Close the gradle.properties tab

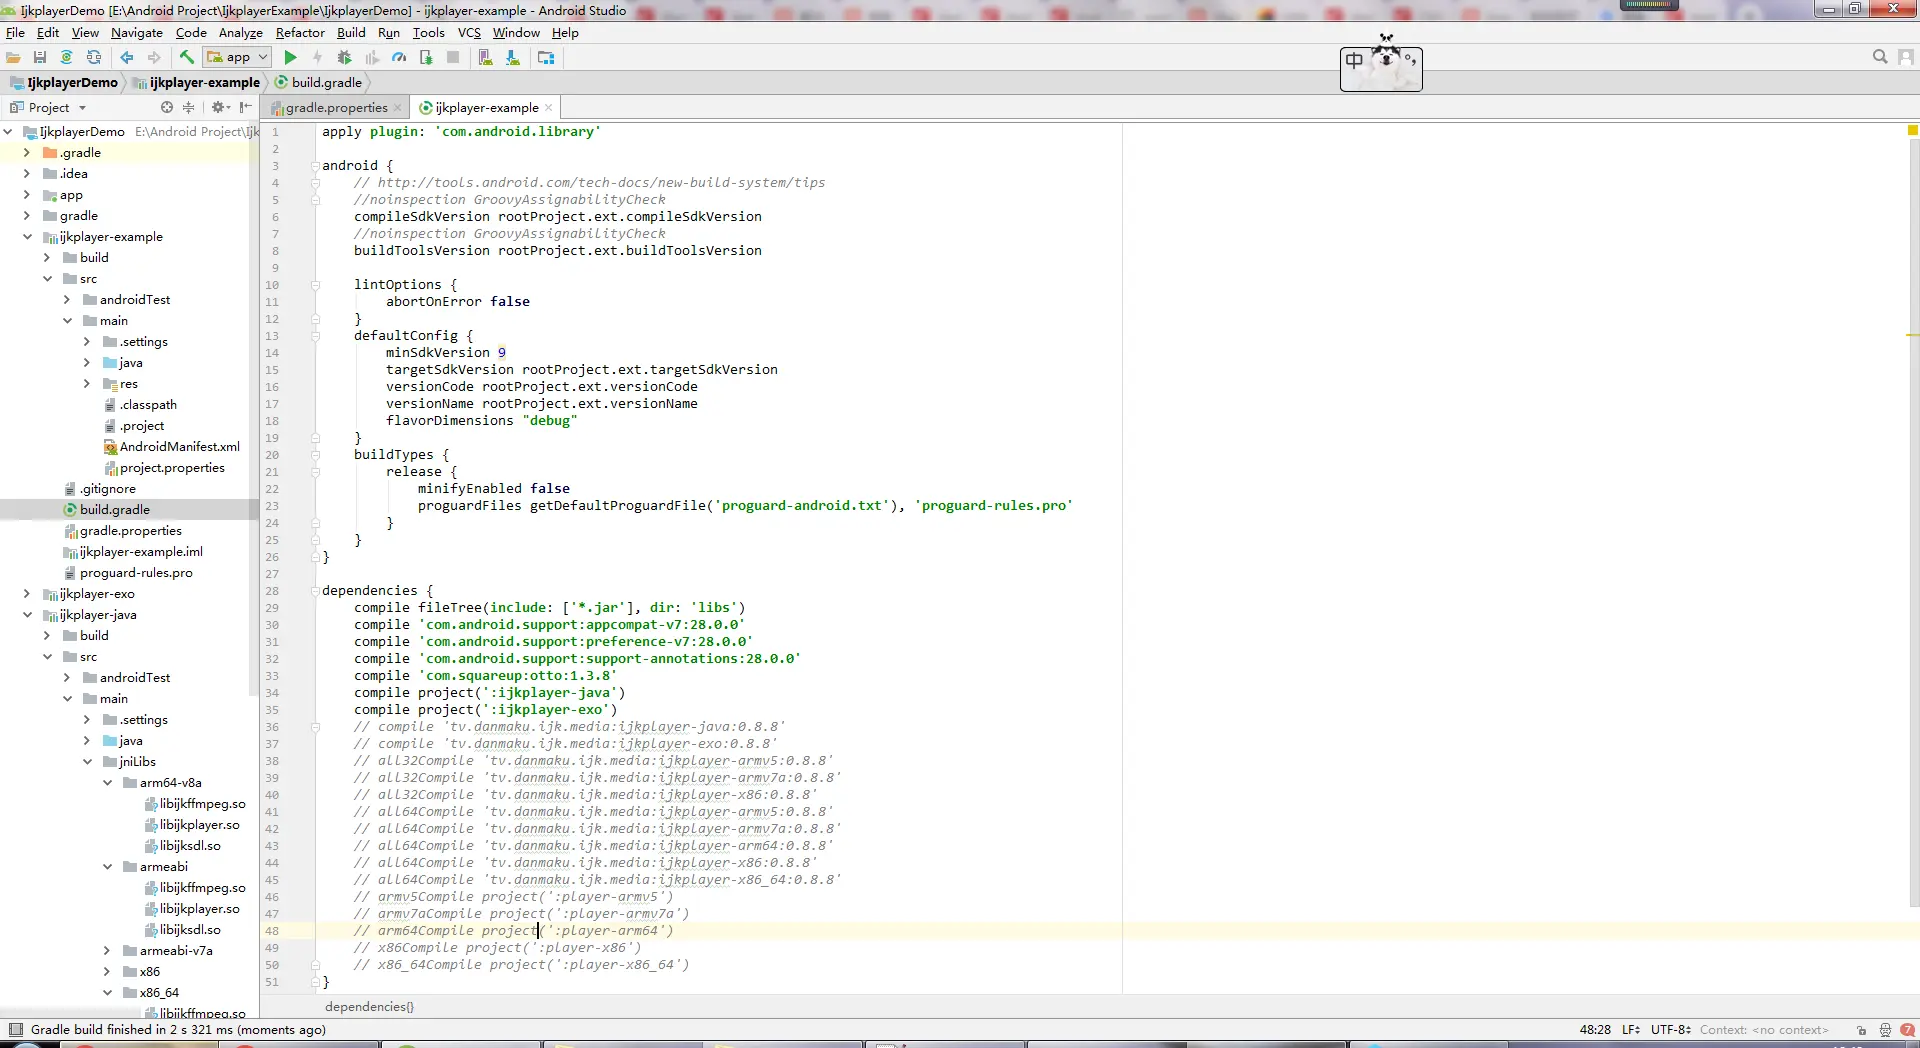(398, 108)
